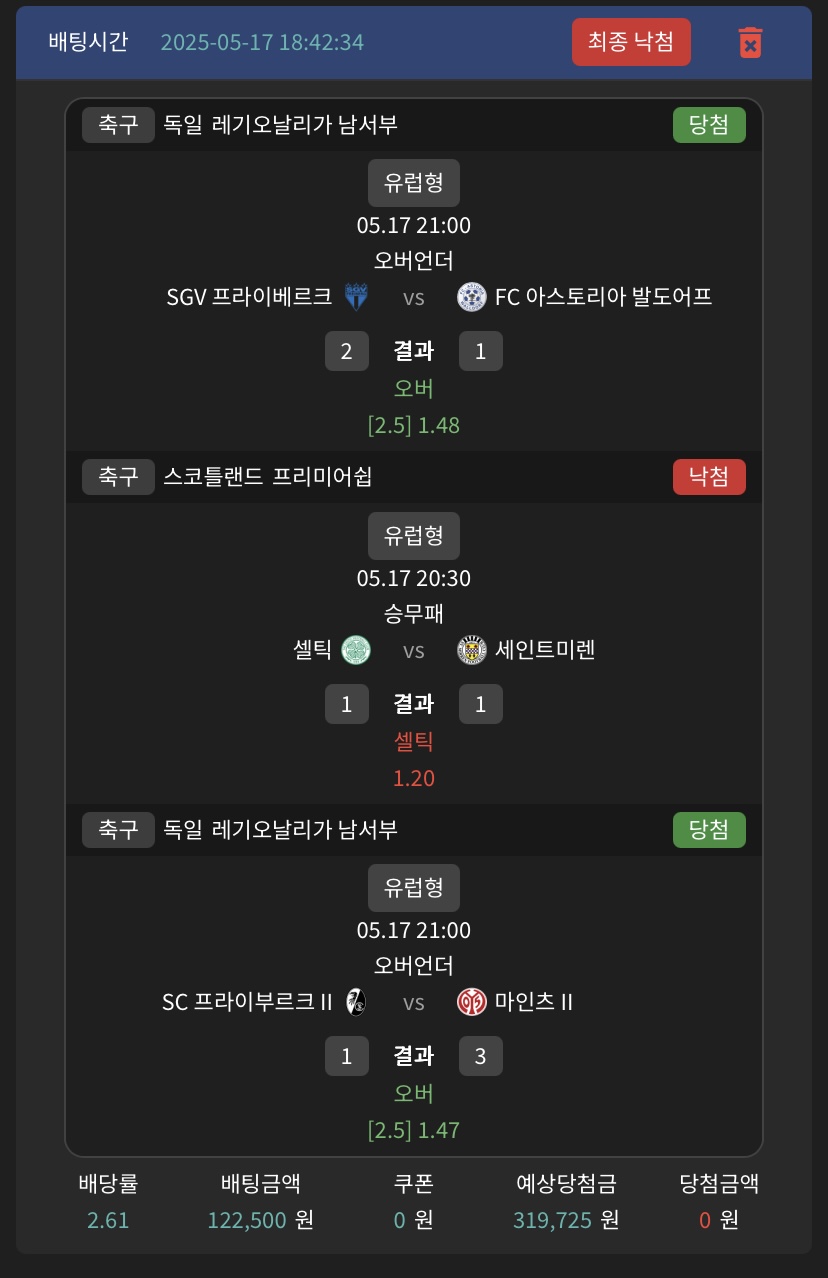Click the 축구 tag beside 스코틀랜드 프리미어쉽
This screenshot has height=1278, width=828.
point(118,477)
